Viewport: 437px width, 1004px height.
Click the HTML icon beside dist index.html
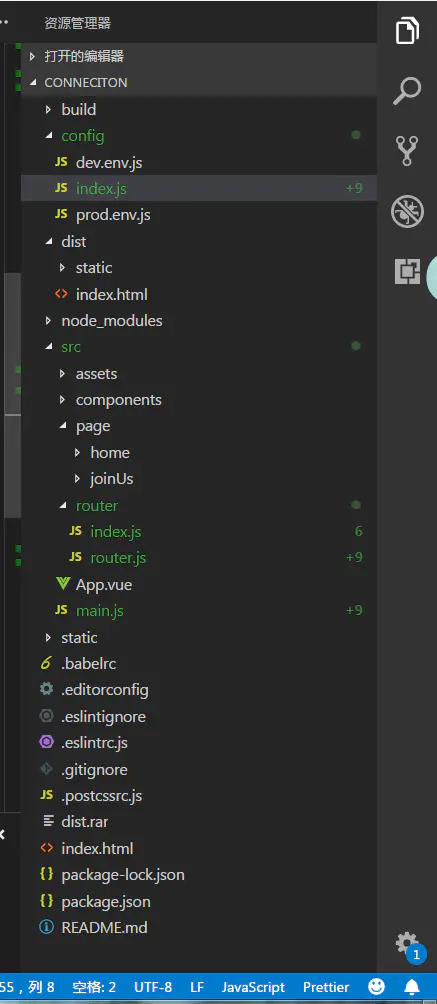coord(62,294)
